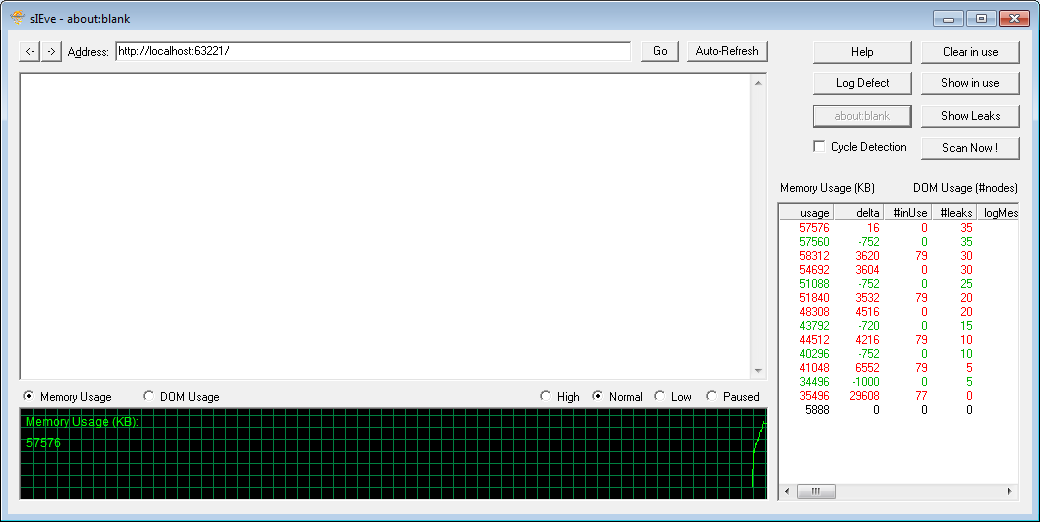Click the sIEve app icon in title bar
The height and width of the screenshot is (522, 1040).
click(x=18, y=18)
